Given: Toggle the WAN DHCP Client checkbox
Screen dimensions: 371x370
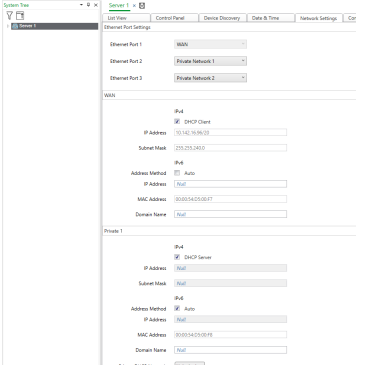Looking at the screenshot, I should pyautogui.click(x=177, y=122).
